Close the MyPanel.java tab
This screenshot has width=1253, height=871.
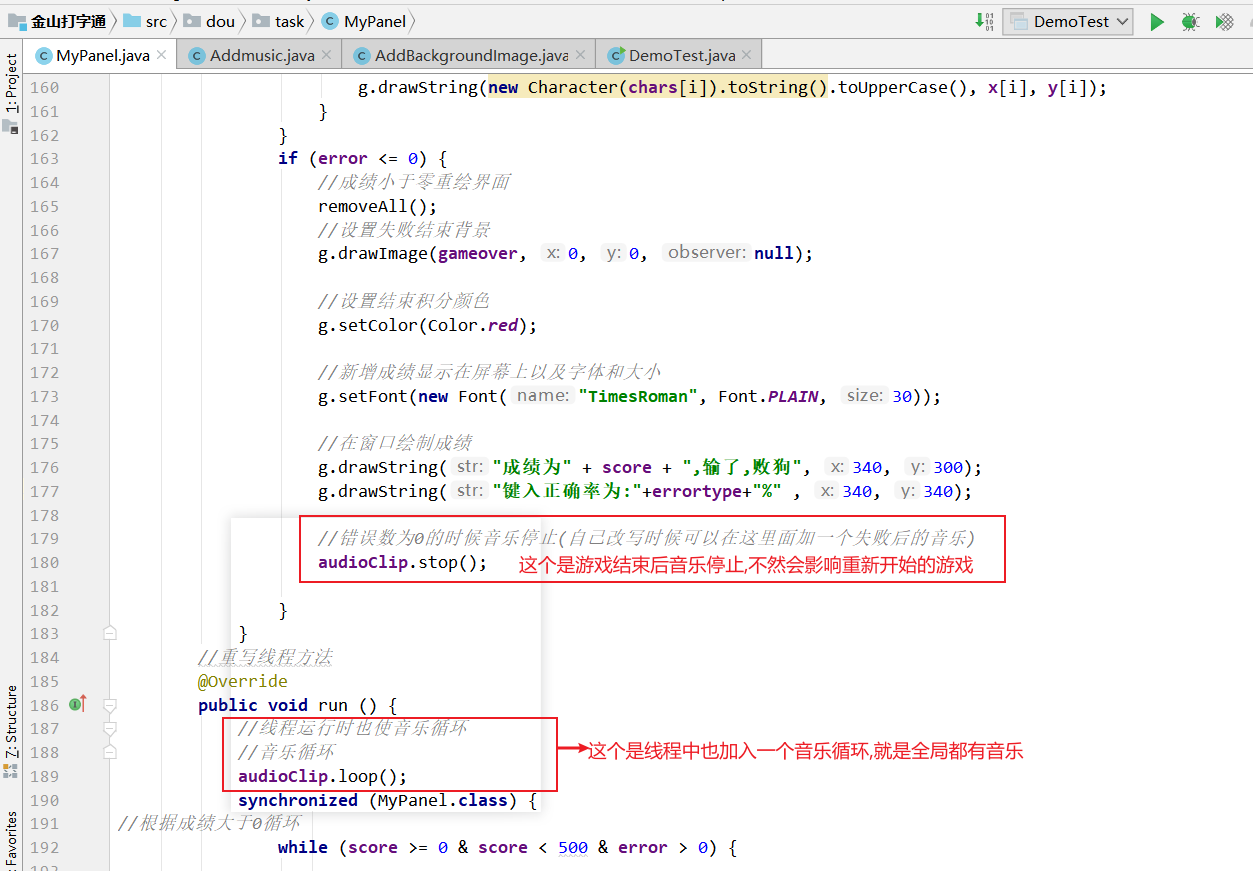point(162,55)
